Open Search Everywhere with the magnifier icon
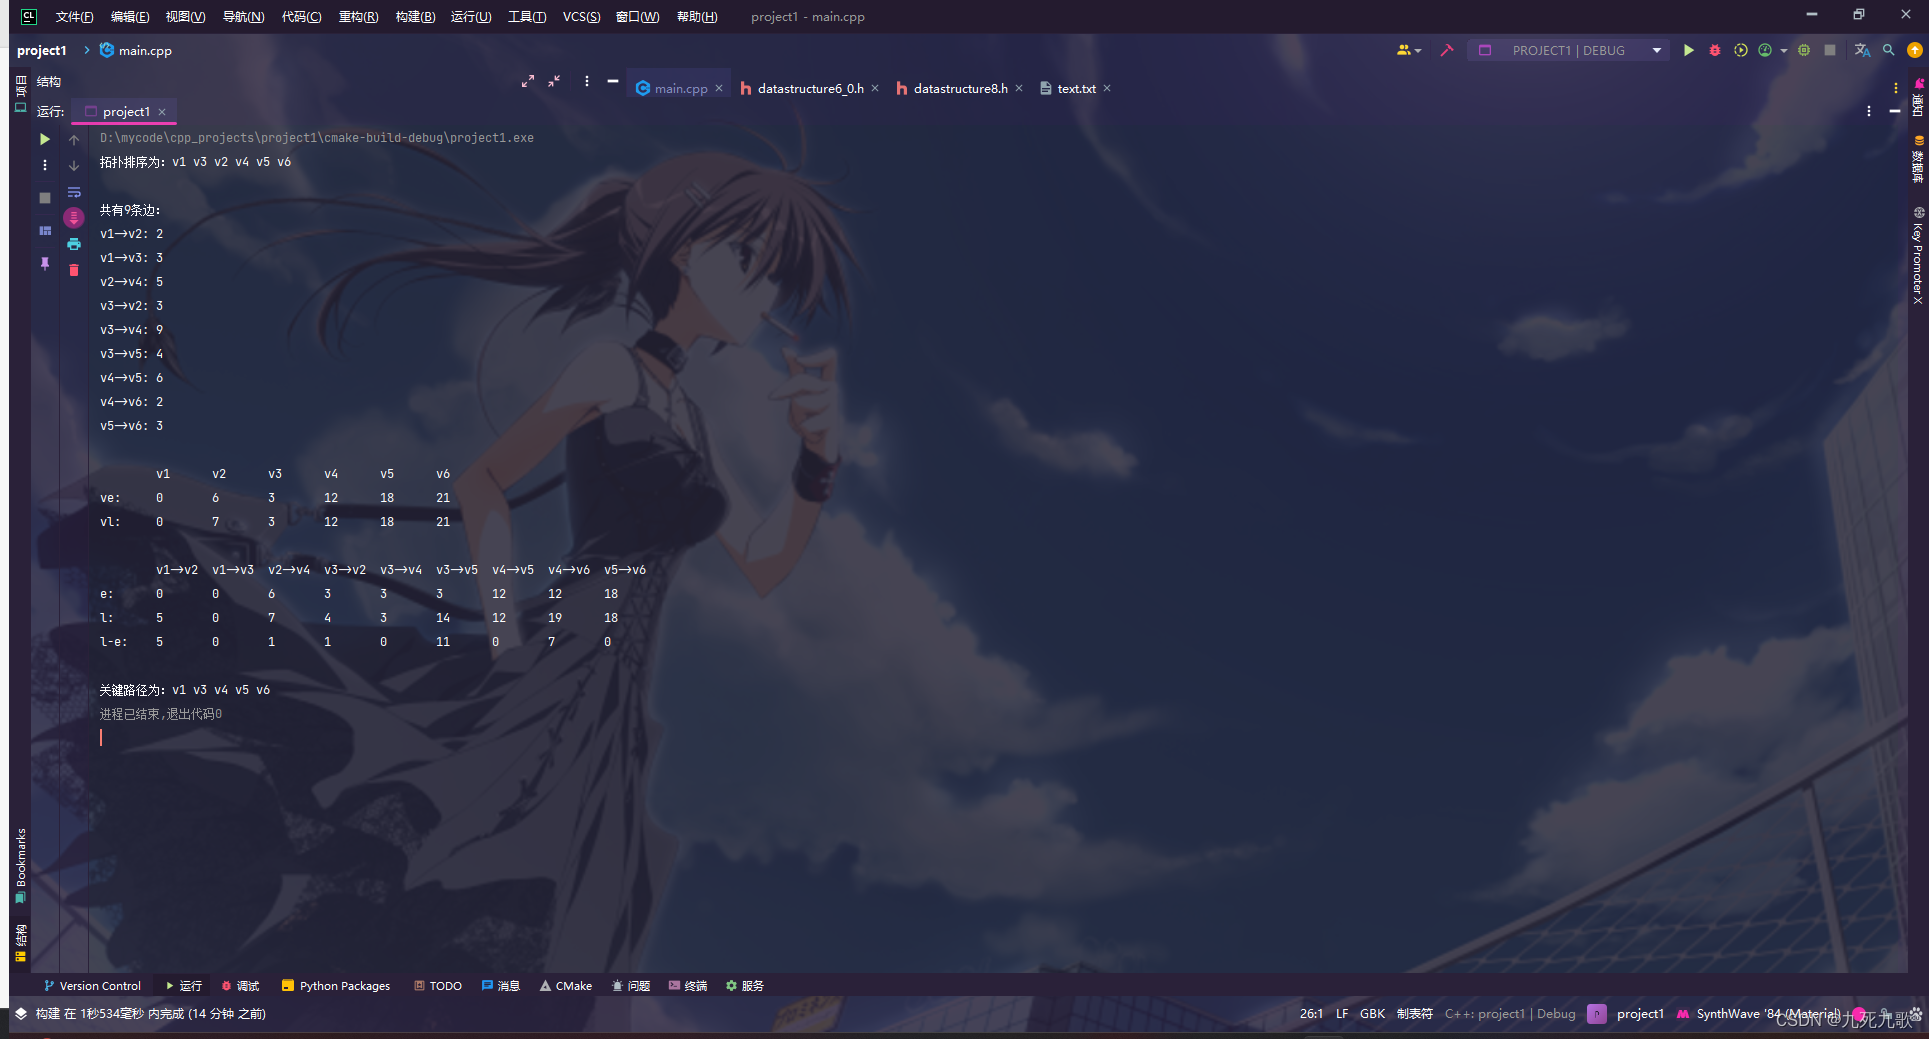 tap(1888, 50)
